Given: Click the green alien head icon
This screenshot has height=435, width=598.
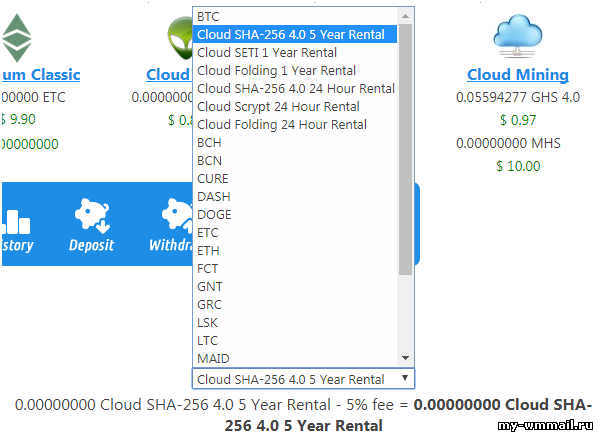Looking at the screenshot, I should tap(180, 38).
